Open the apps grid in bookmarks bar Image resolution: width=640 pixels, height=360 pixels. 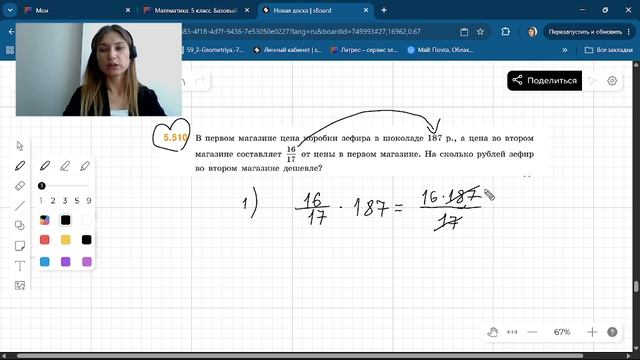pos(10,50)
